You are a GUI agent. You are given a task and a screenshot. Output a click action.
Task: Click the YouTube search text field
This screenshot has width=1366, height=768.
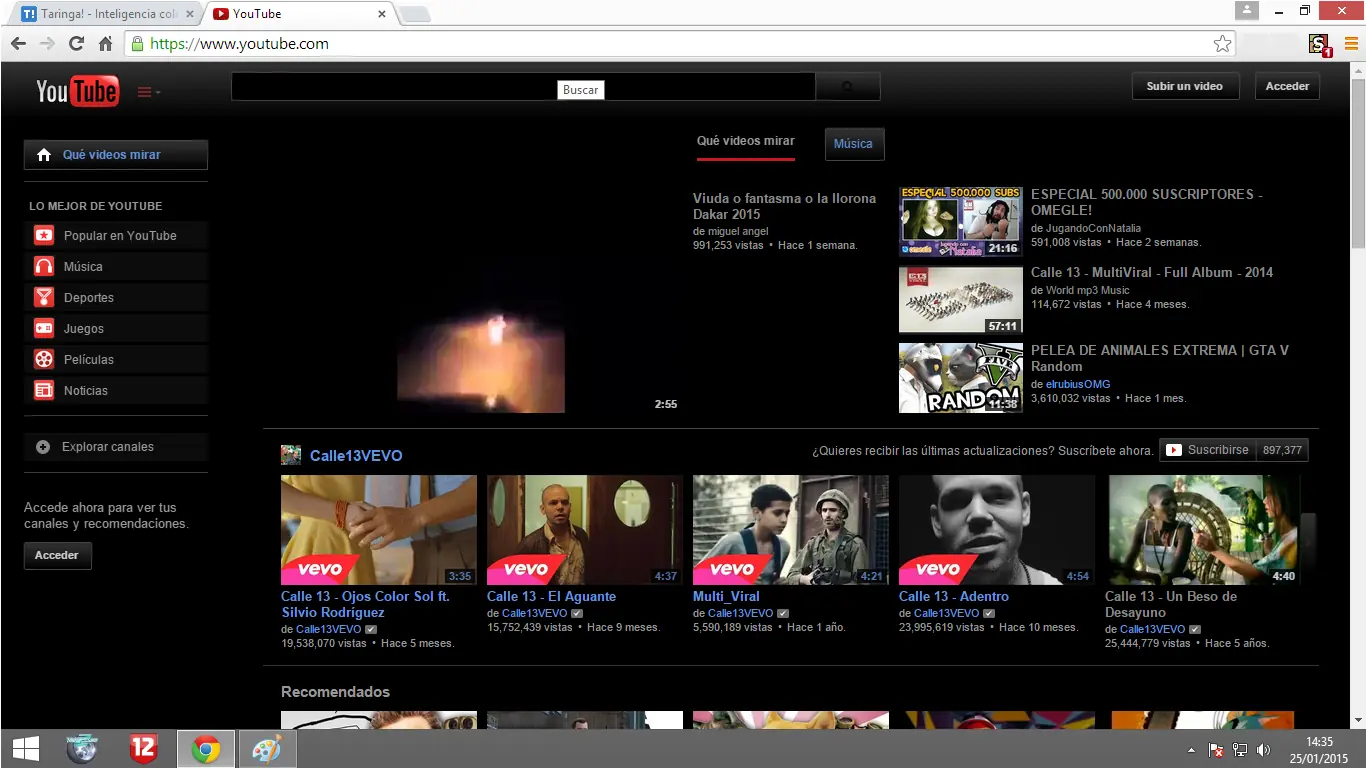coord(523,87)
